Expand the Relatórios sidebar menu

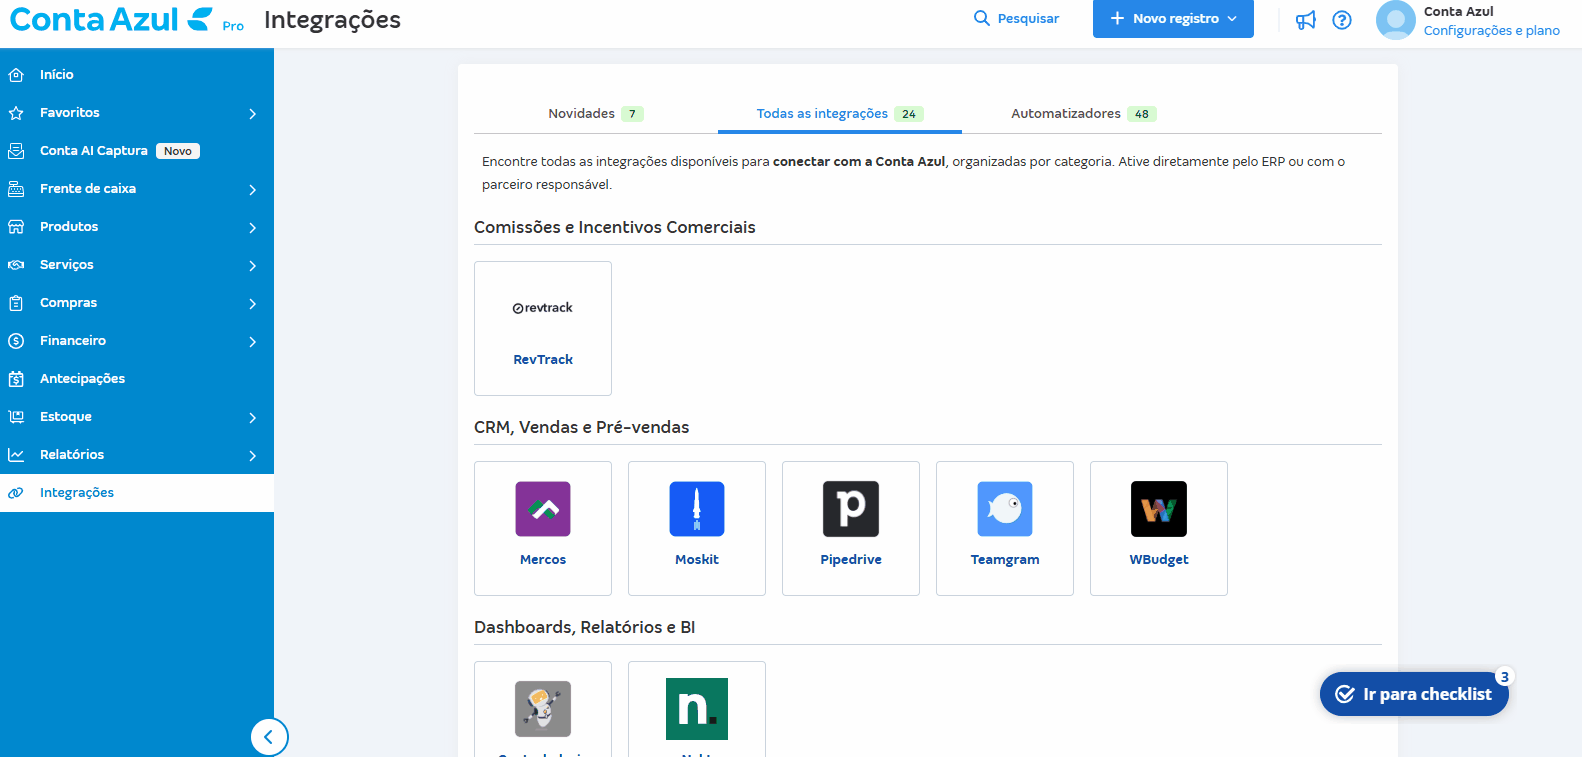point(253,456)
